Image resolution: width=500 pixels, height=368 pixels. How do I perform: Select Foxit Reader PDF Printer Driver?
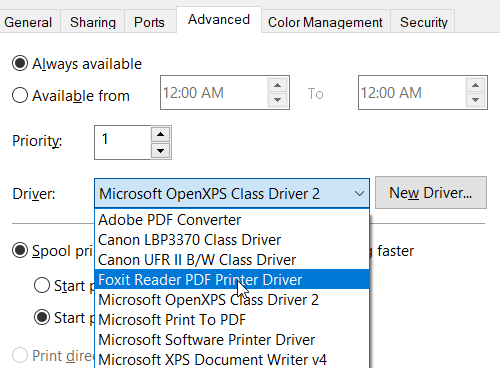[232, 279]
